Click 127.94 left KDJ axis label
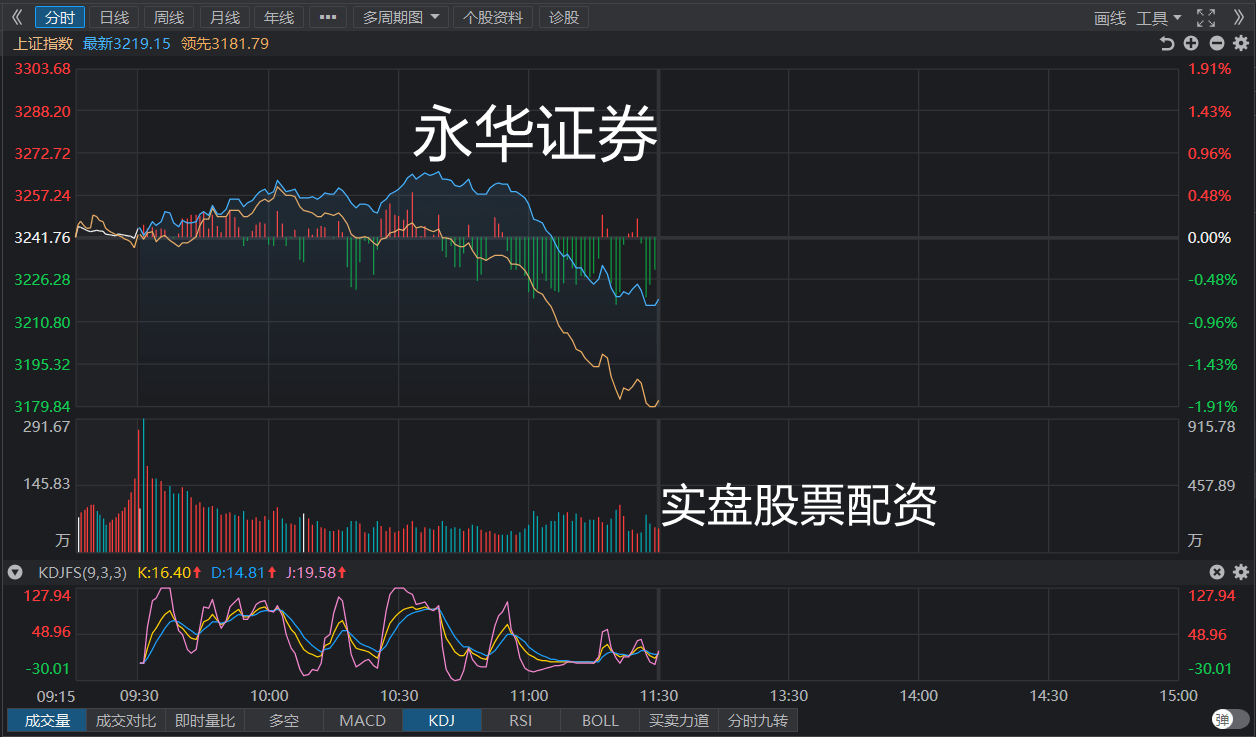Screen dimensions: 1256x737 click(47, 596)
